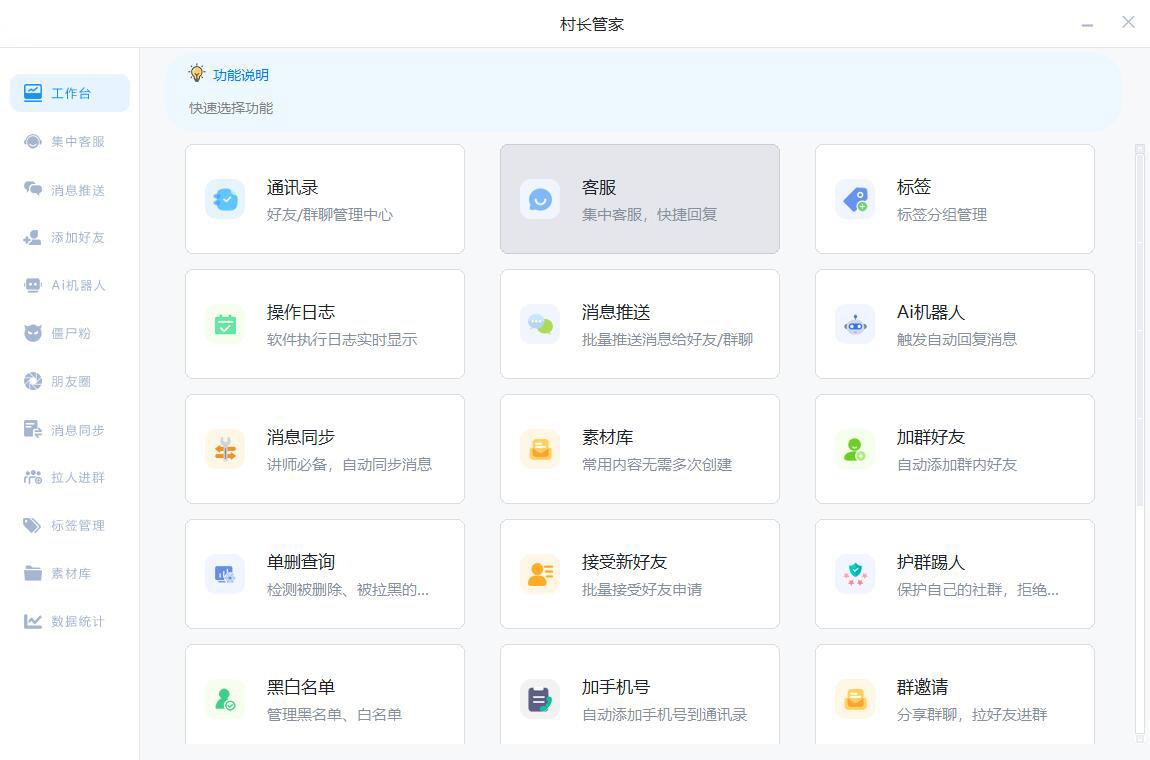Click the 通讯录 contact book icon

pos(225,199)
